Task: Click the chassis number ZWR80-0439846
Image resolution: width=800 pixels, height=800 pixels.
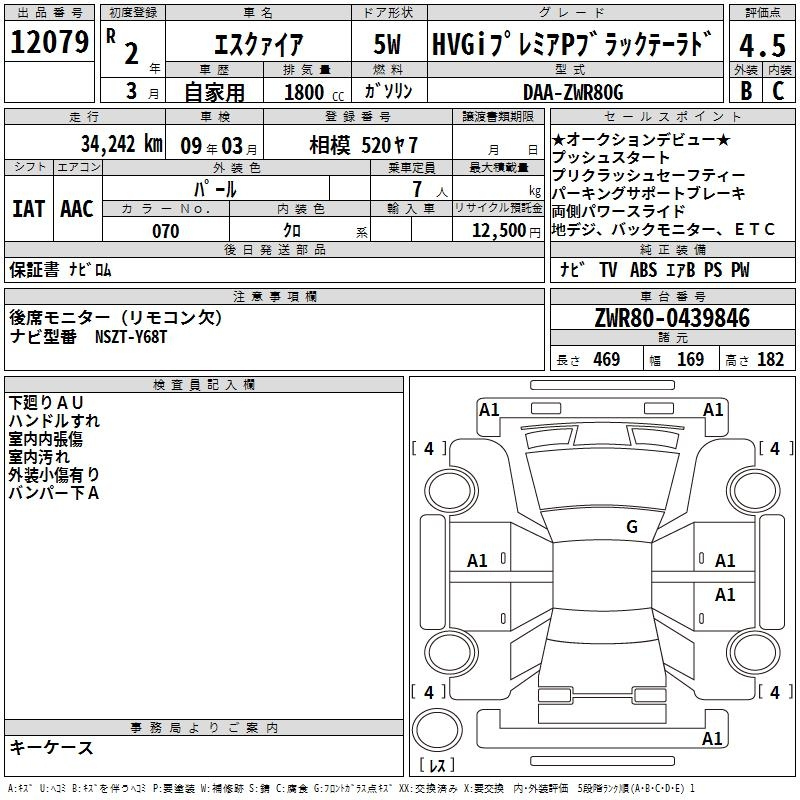Action: 672,318
